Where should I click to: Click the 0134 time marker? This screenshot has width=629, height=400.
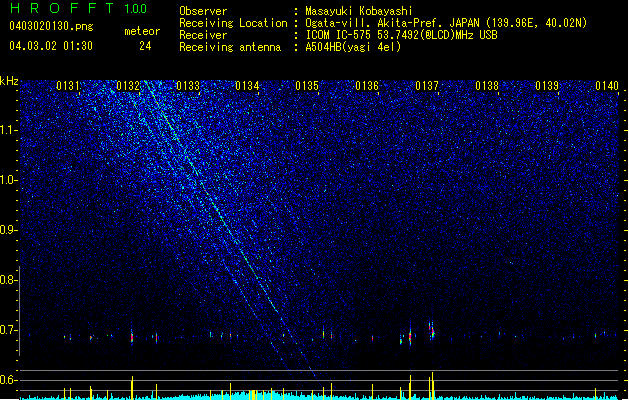tap(248, 86)
